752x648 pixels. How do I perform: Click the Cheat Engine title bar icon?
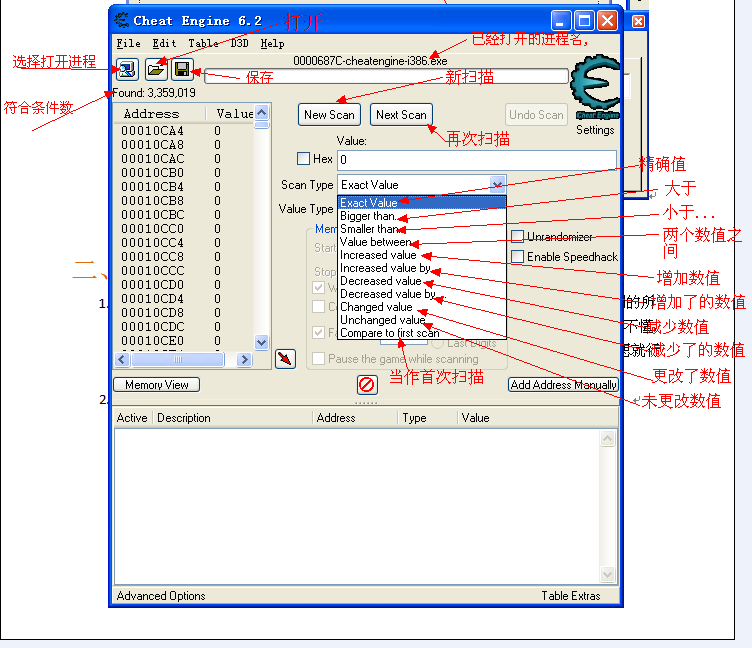coord(122,20)
